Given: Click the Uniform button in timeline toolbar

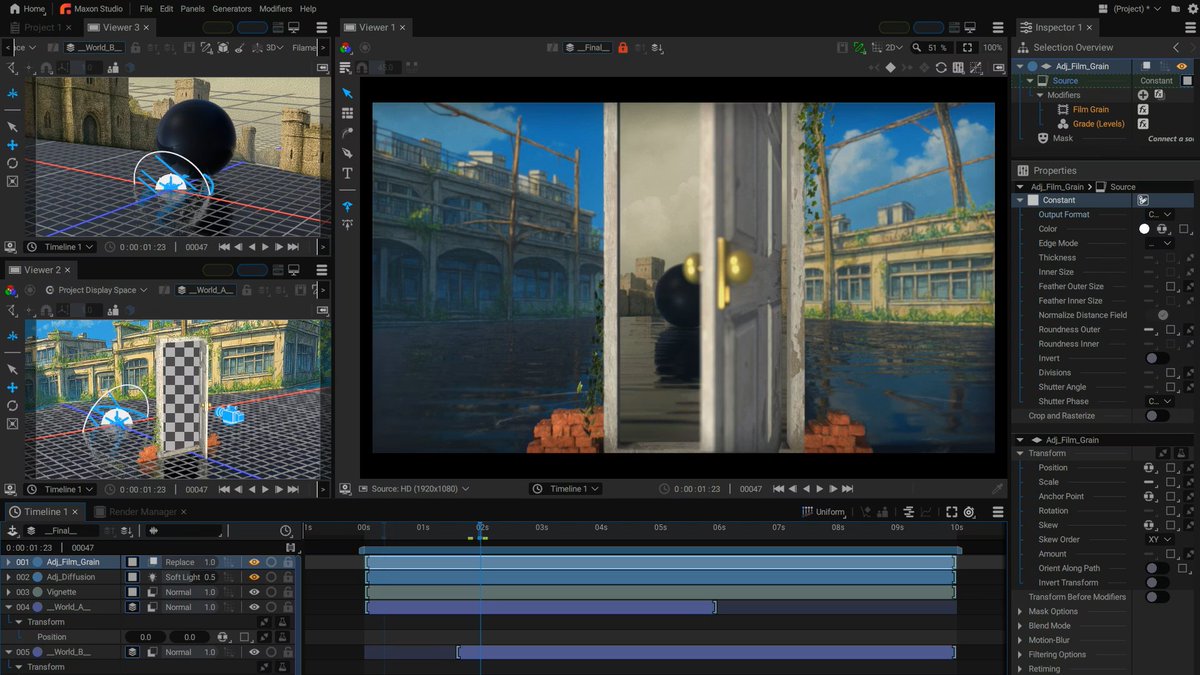Looking at the screenshot, I should [x=823, y=512].
